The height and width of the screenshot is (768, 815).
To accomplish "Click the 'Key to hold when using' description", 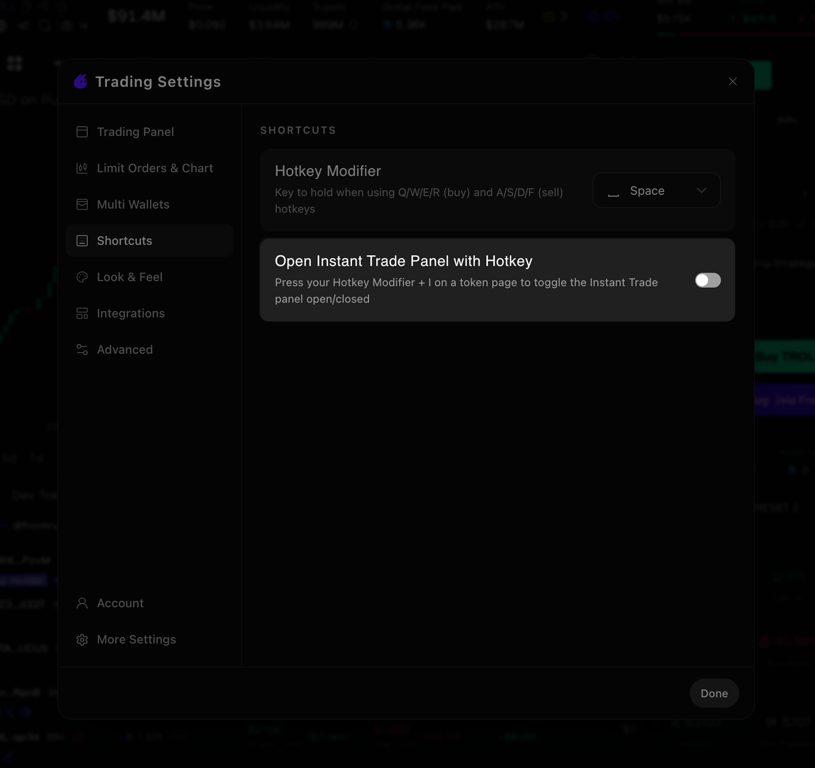I will pyautogui.click(x=419, y=201).
